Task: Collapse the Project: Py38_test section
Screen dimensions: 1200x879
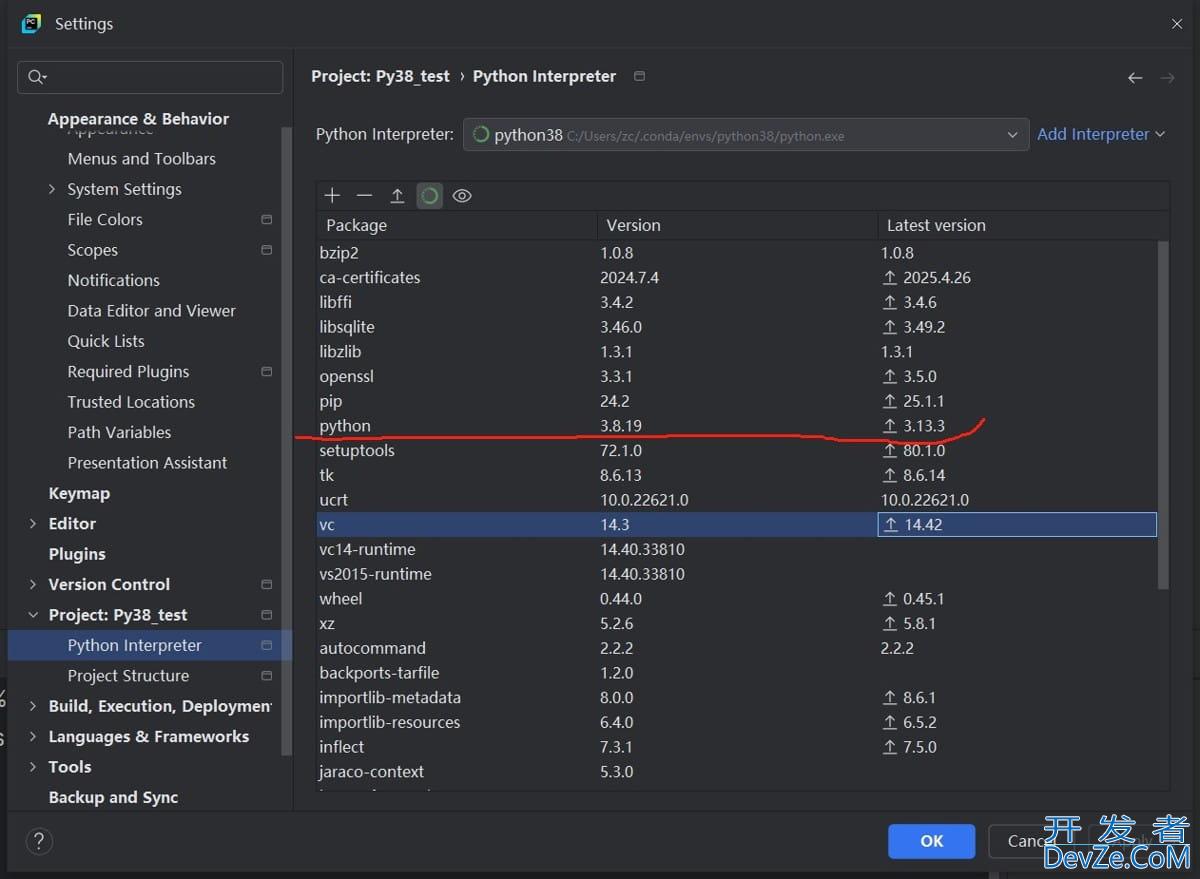Action: click(33, 615)
